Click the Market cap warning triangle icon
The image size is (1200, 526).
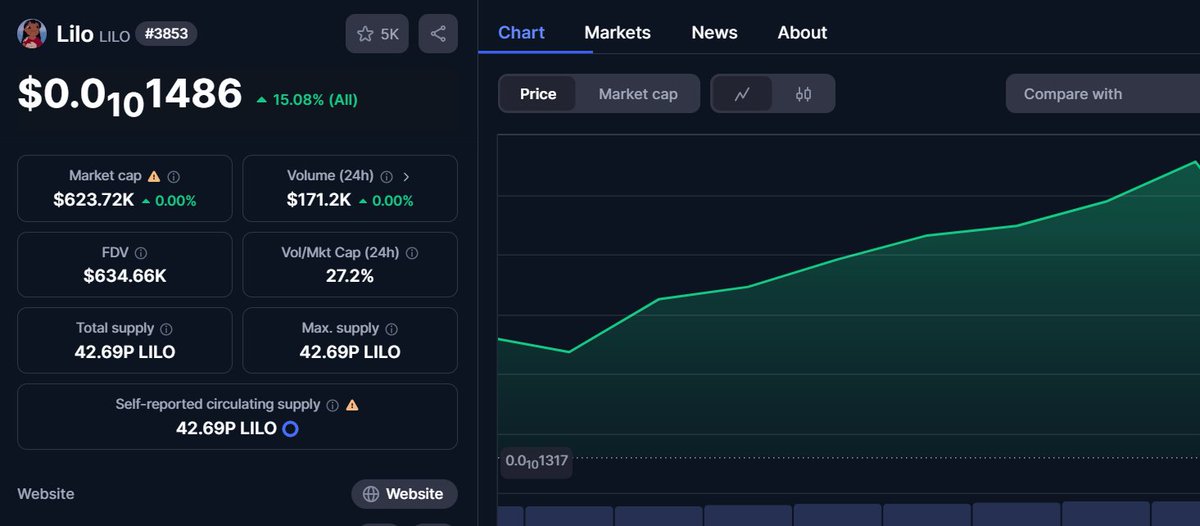pyautogui.click(x=154, y=176)
